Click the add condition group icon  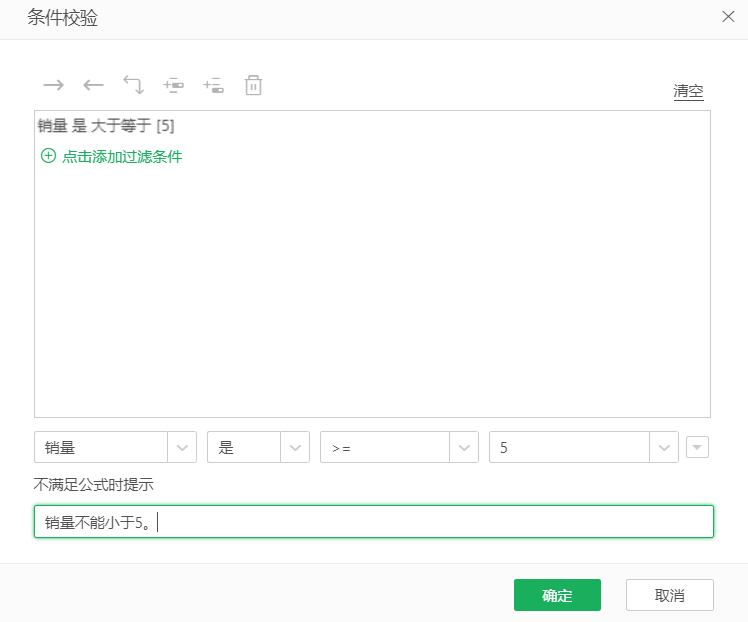[213, 85]
